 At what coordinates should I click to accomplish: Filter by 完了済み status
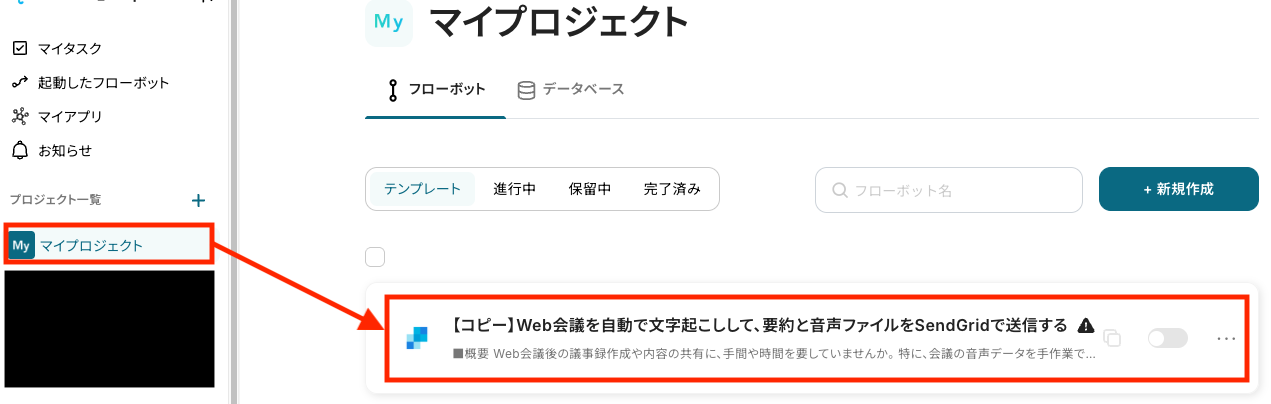click(x=672, y=189)
